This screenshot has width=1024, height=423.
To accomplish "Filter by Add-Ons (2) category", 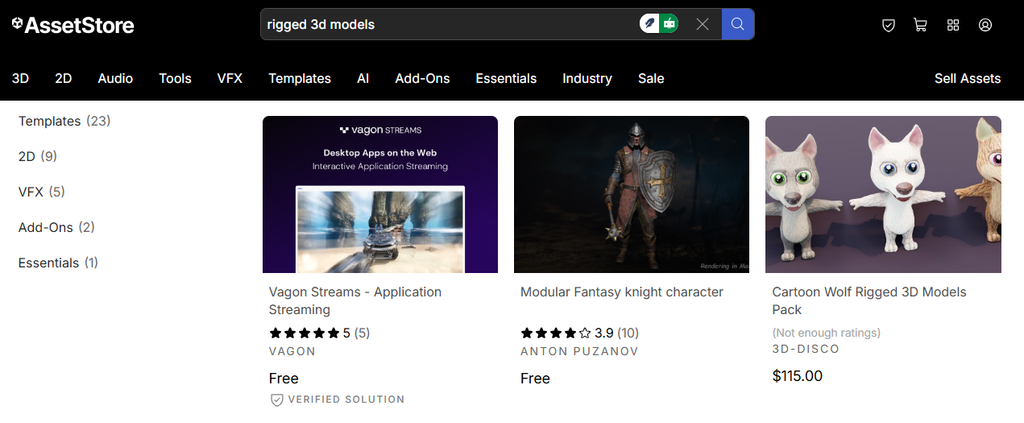I will click(x=56, y=227).
